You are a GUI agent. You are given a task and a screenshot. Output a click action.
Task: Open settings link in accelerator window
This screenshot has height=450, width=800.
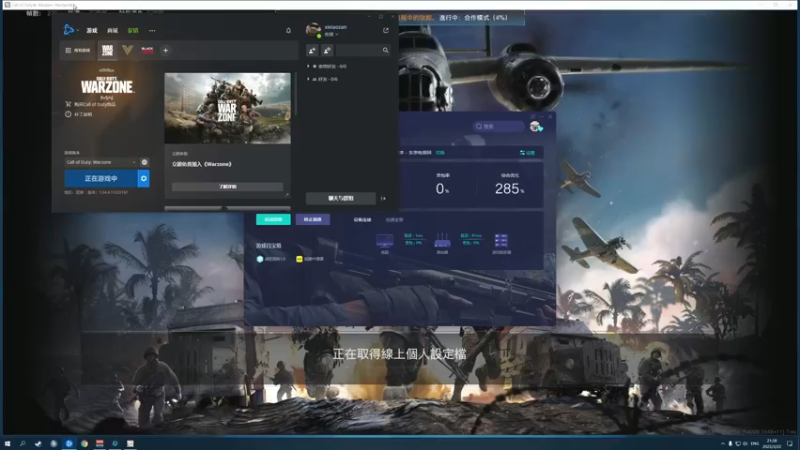click(528, 153)
